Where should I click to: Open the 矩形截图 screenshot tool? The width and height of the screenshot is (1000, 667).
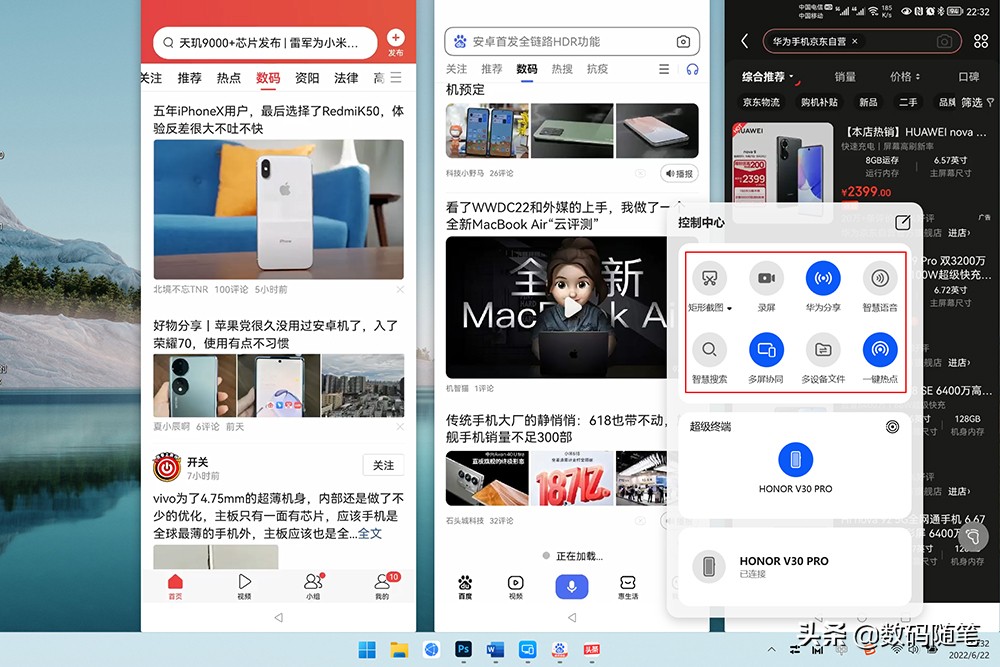pyautogui.click(x=711, y=280)
